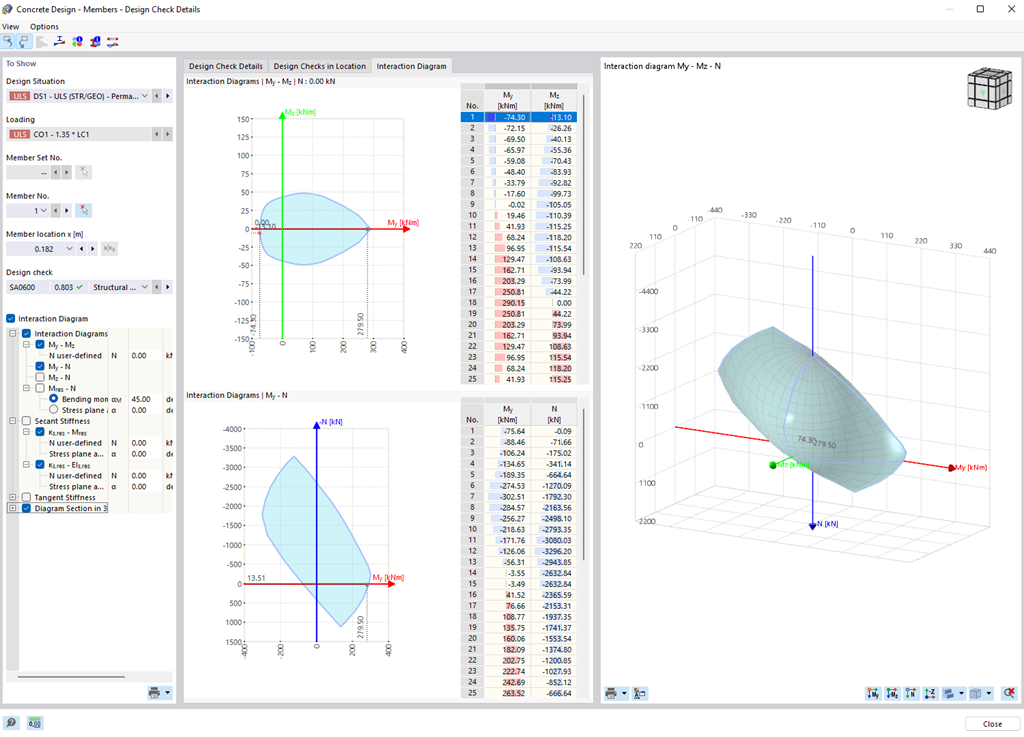Select row 1 in the My-Mz results table
The width and height of the screenshot is (1024, 737).
pos(515,117)
